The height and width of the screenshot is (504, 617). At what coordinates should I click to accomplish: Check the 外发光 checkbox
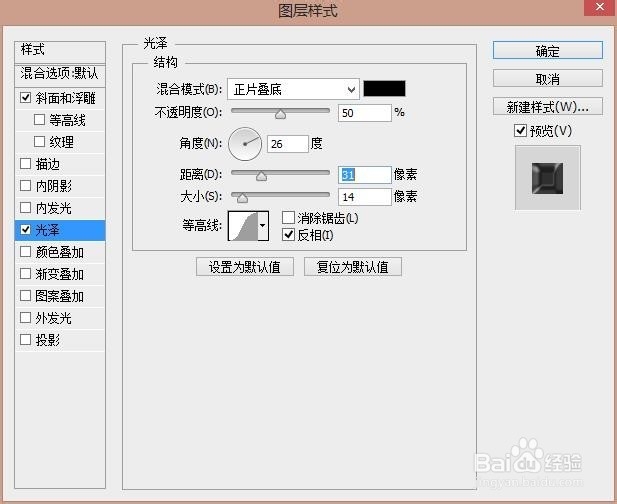[26, 318]
